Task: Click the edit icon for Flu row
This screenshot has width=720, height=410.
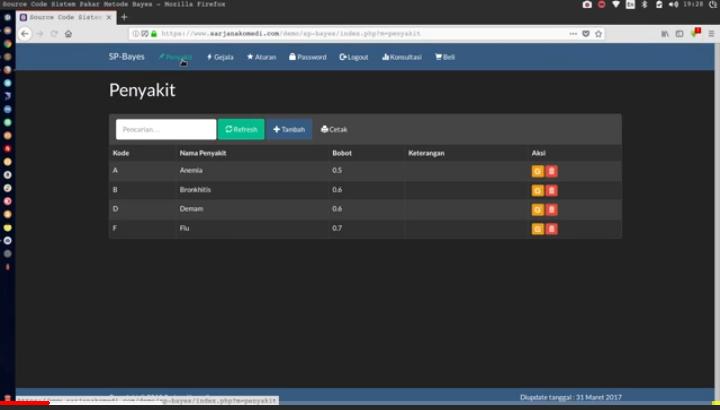Action: (538, 229)
